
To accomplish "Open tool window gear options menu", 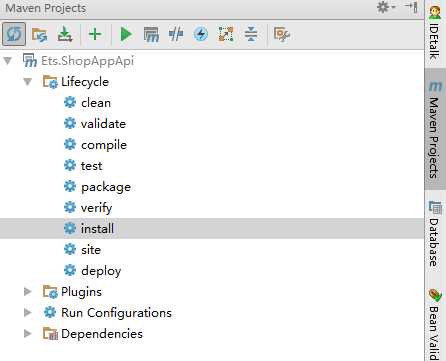I will (386, 7).
